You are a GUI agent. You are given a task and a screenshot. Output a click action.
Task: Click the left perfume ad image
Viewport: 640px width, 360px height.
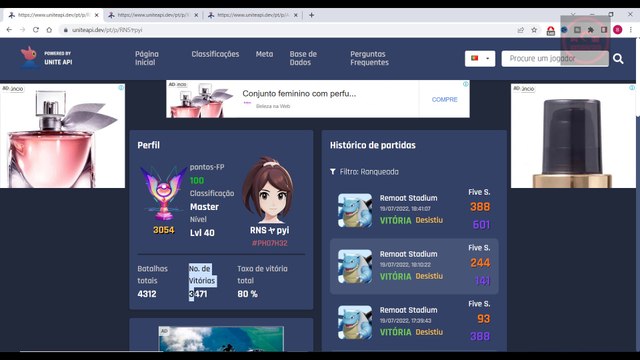pos(62,136)
